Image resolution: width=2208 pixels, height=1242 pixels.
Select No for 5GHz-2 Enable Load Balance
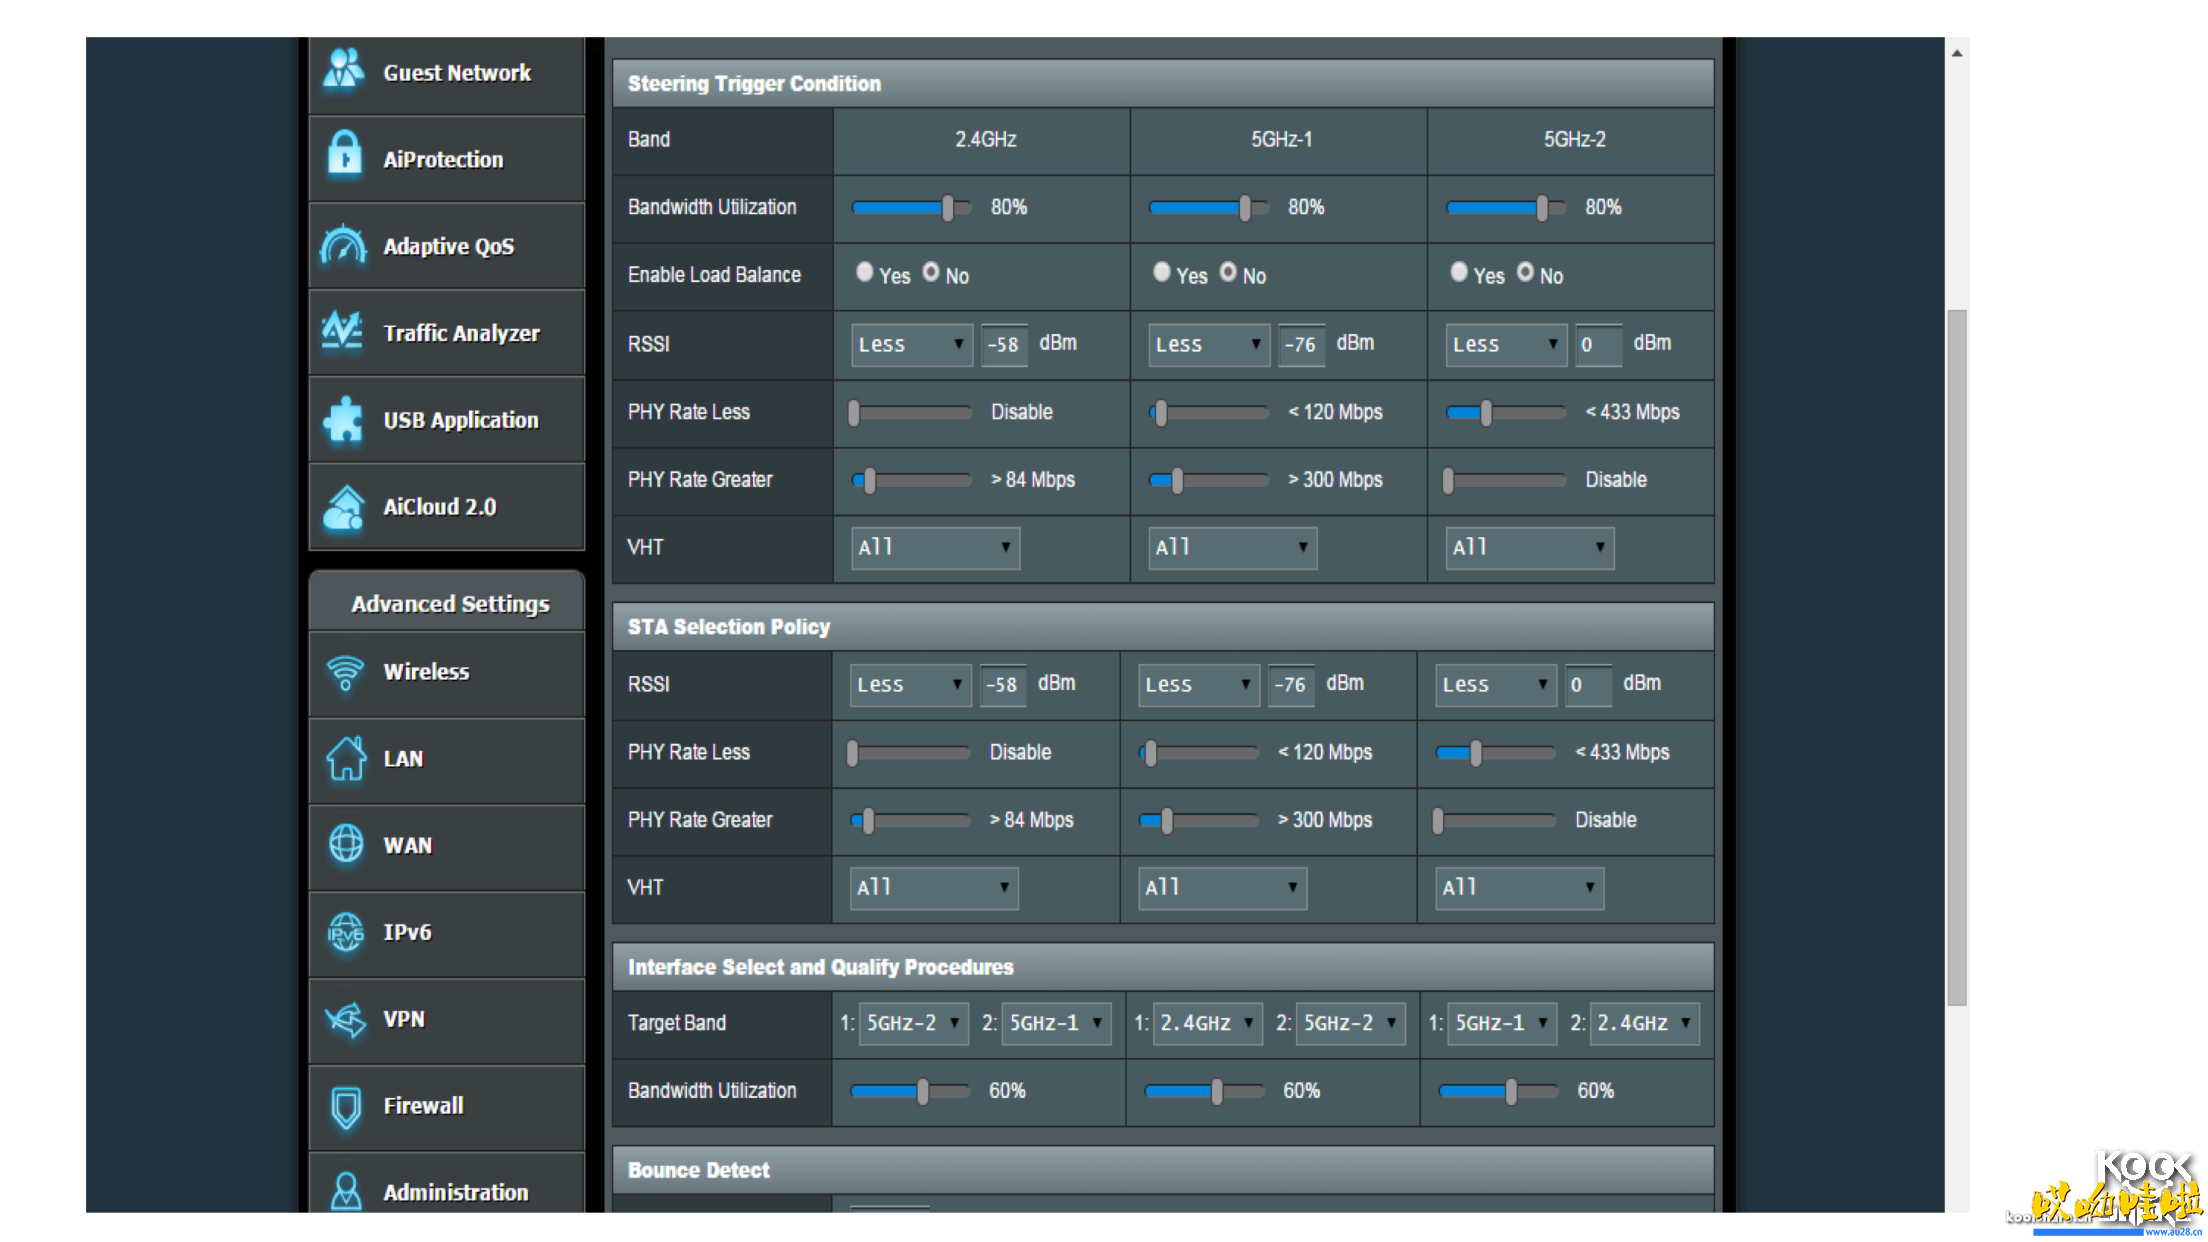tap(1525, 272)
